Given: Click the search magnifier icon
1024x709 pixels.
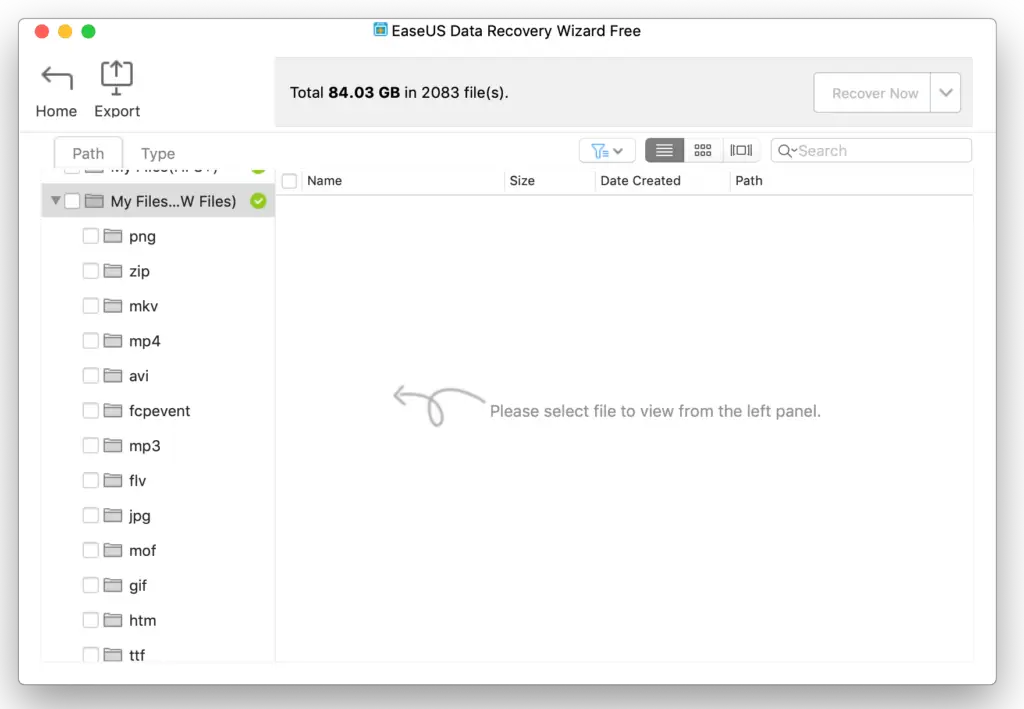Looking at the screenshot, I should pyautogui.click(x=786, y=151).
